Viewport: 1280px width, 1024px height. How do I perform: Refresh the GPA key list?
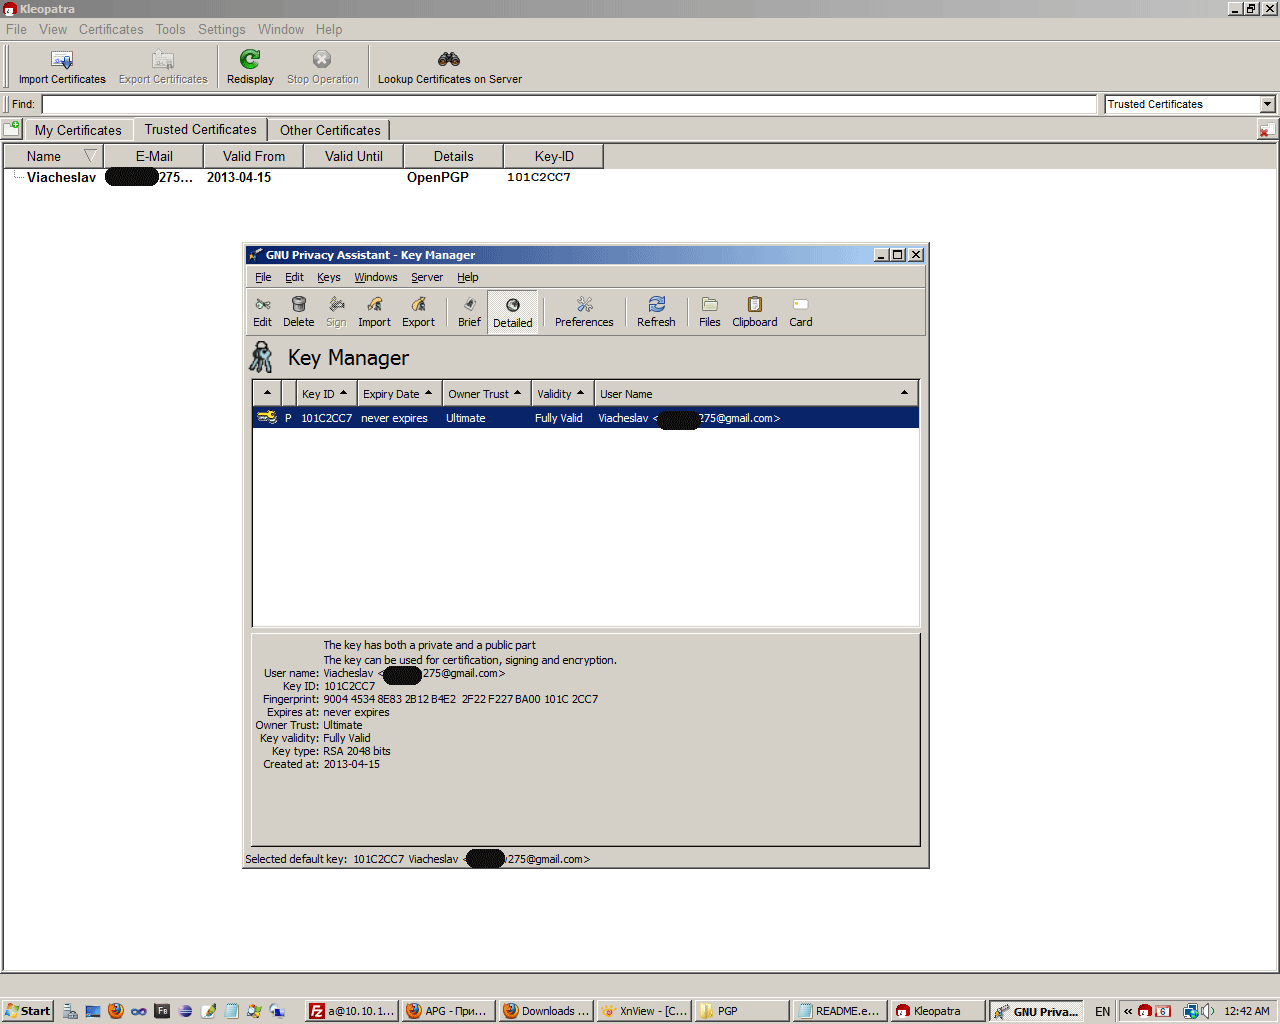[x=656, y=312]
